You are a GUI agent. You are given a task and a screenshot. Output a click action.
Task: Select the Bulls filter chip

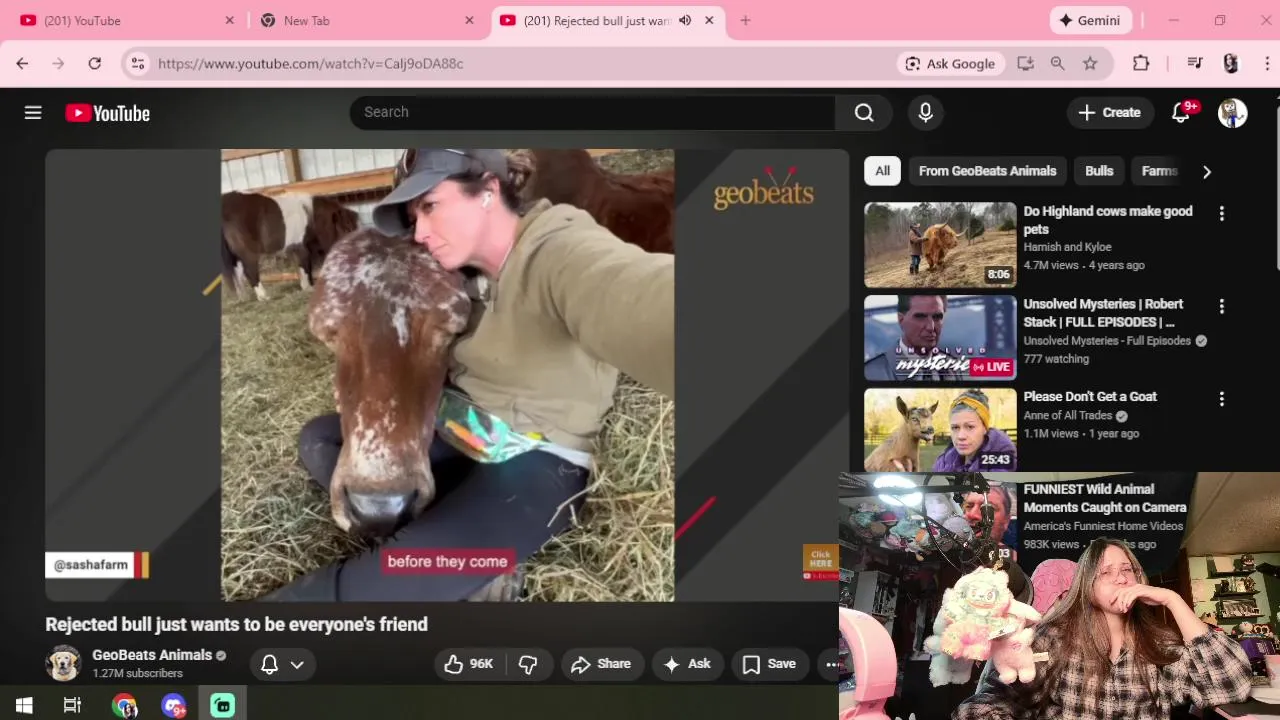tap(1099, 171)
